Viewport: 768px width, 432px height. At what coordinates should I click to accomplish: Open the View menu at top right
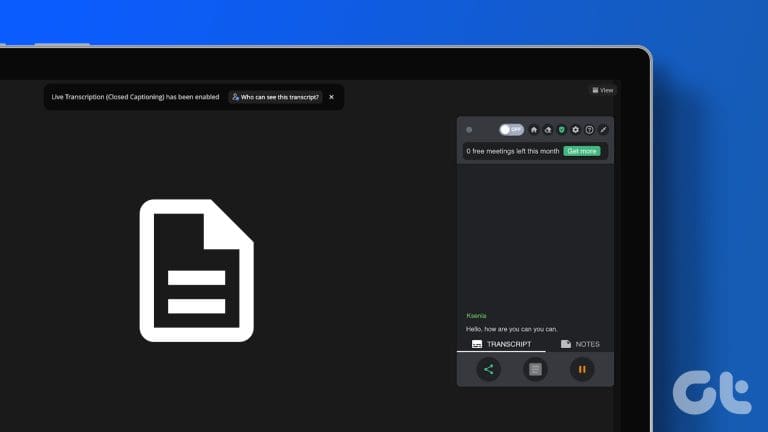[603, 90]
